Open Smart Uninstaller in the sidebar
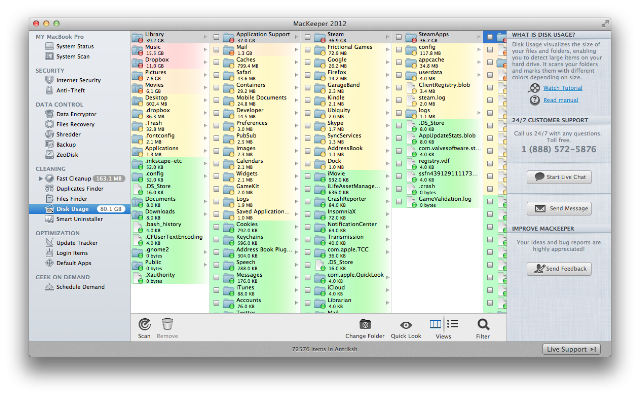This screenshot has width=640, height=397. tap(79, 219)
